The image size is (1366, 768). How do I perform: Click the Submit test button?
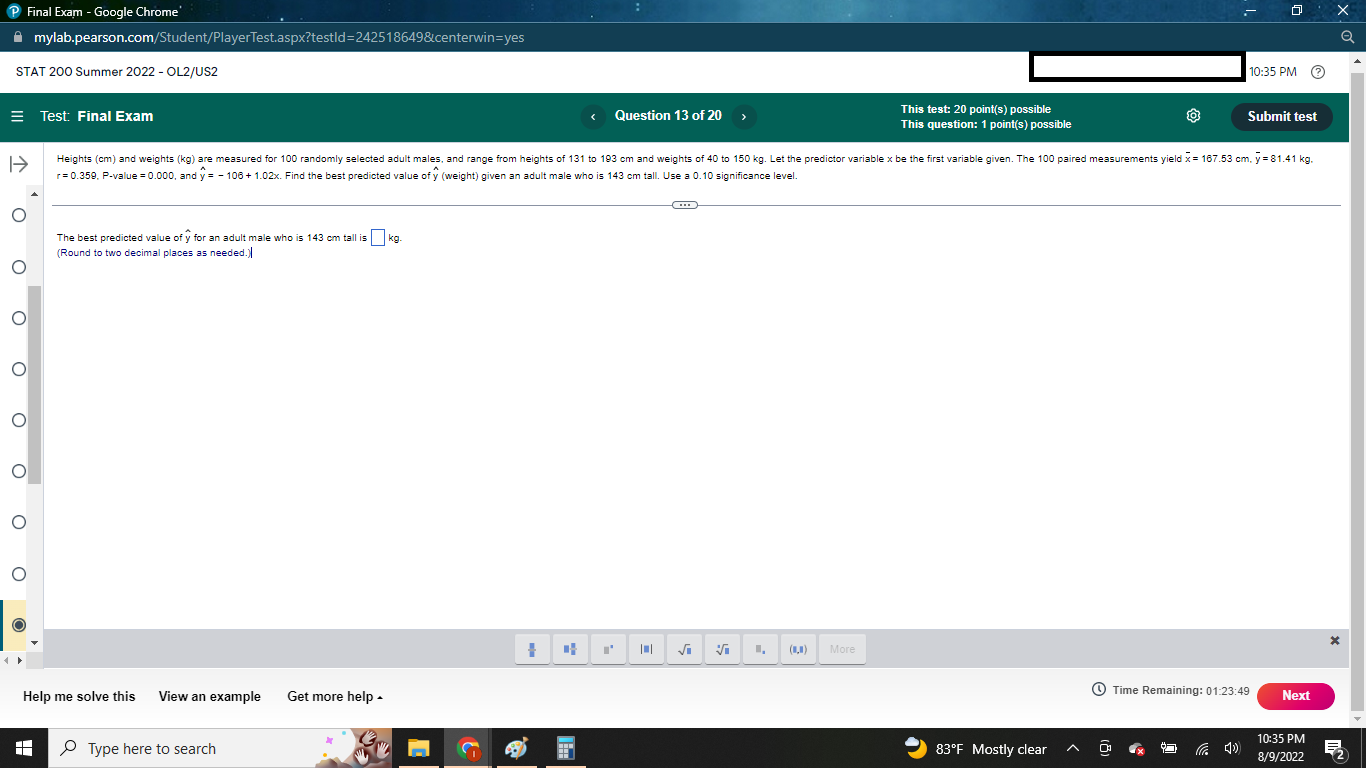(1282, 116)
